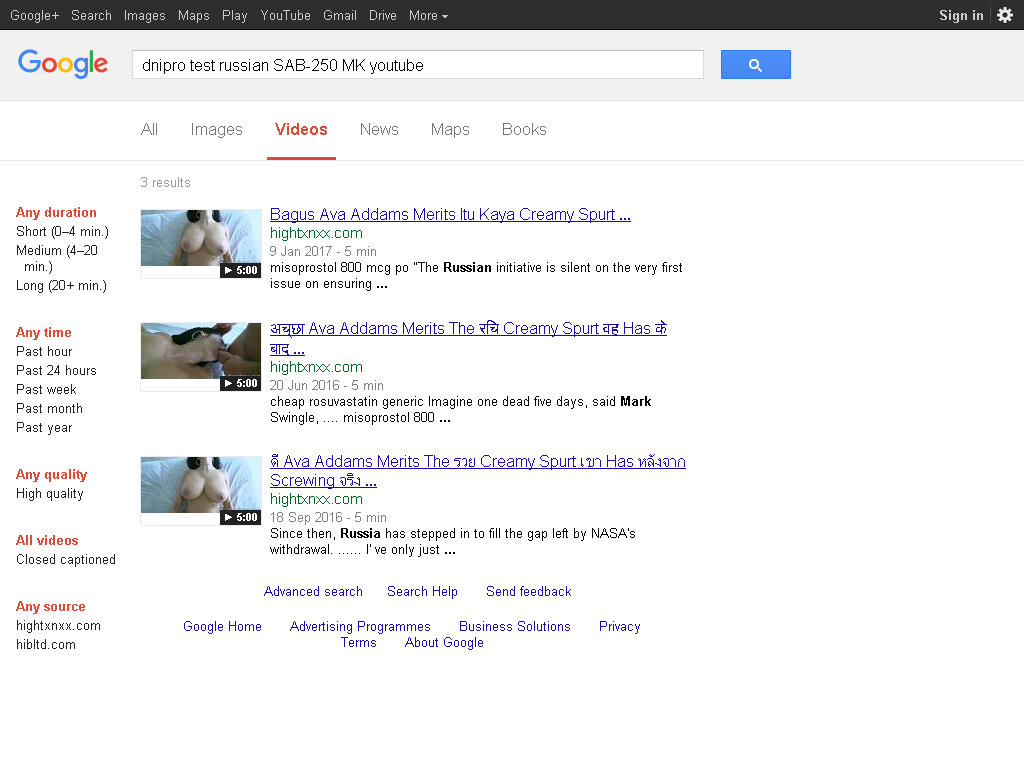
Task: Select the Videos results tab
Action: (301, 129)
